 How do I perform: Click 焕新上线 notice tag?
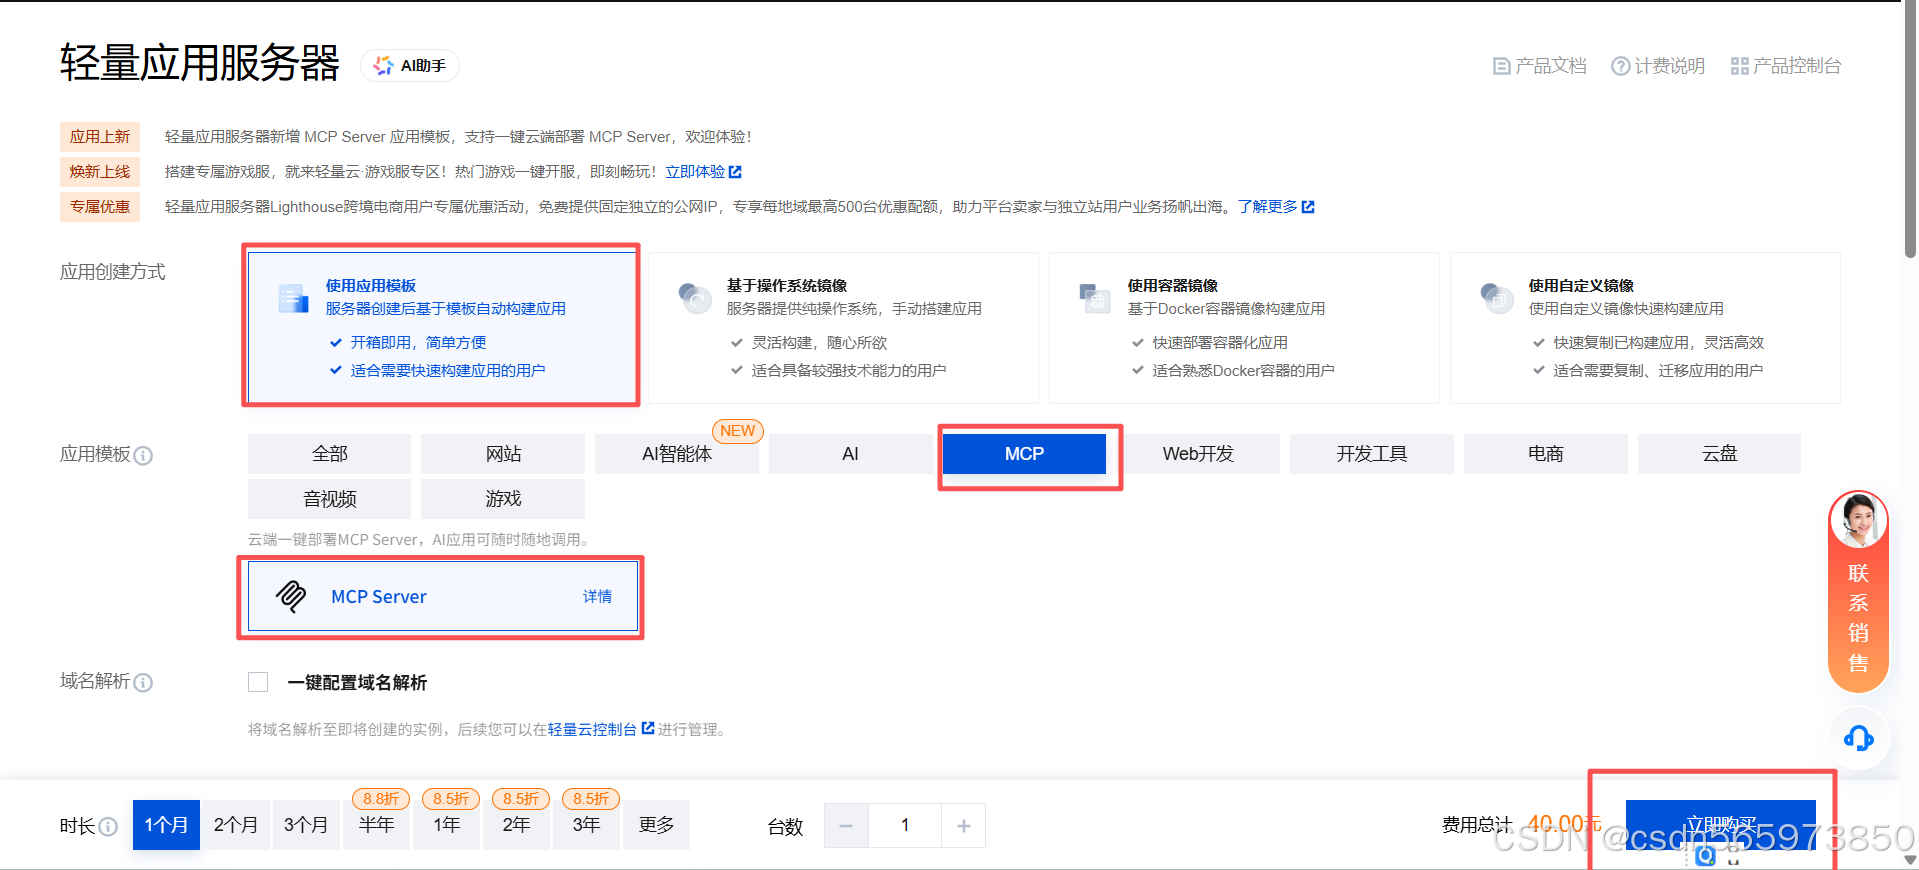[x=100, y=172]
